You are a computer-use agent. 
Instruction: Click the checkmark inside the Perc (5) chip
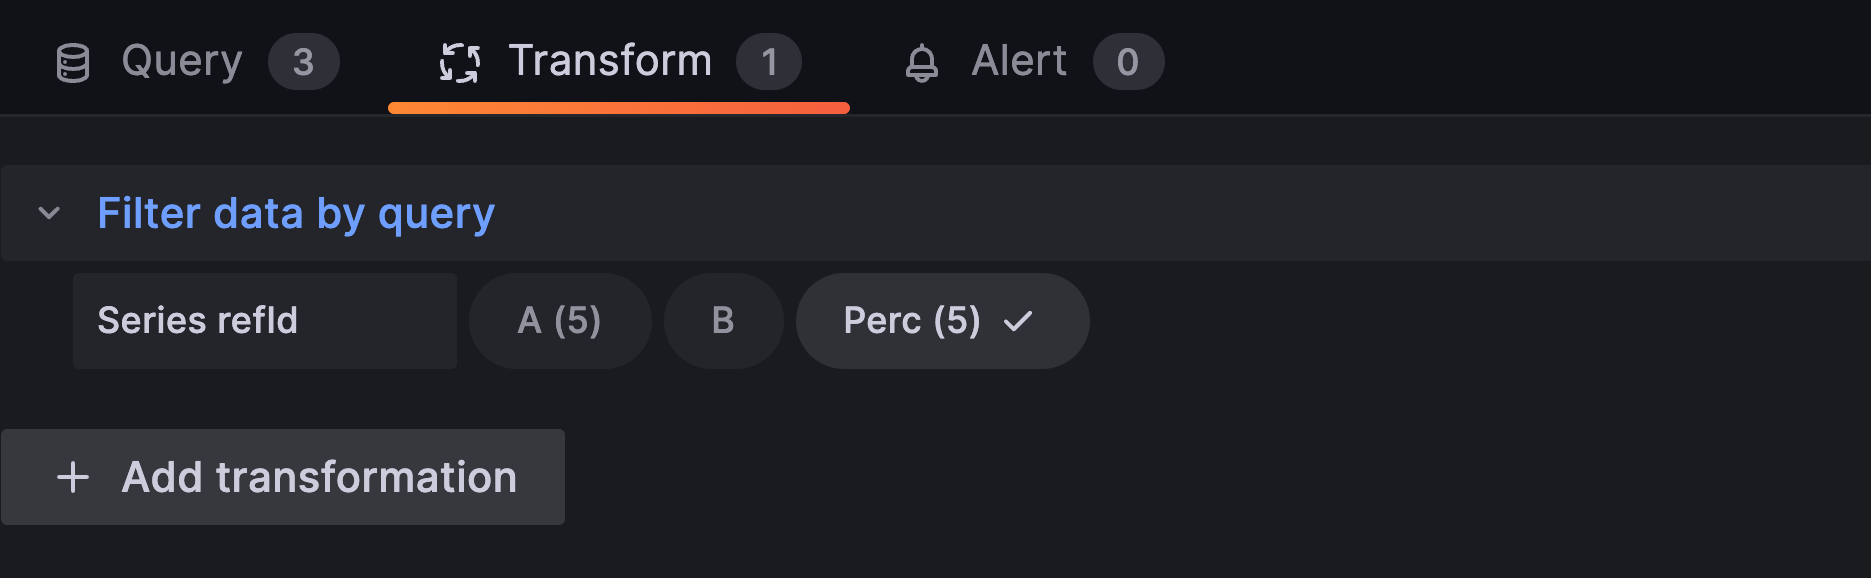coord(1018,321)
